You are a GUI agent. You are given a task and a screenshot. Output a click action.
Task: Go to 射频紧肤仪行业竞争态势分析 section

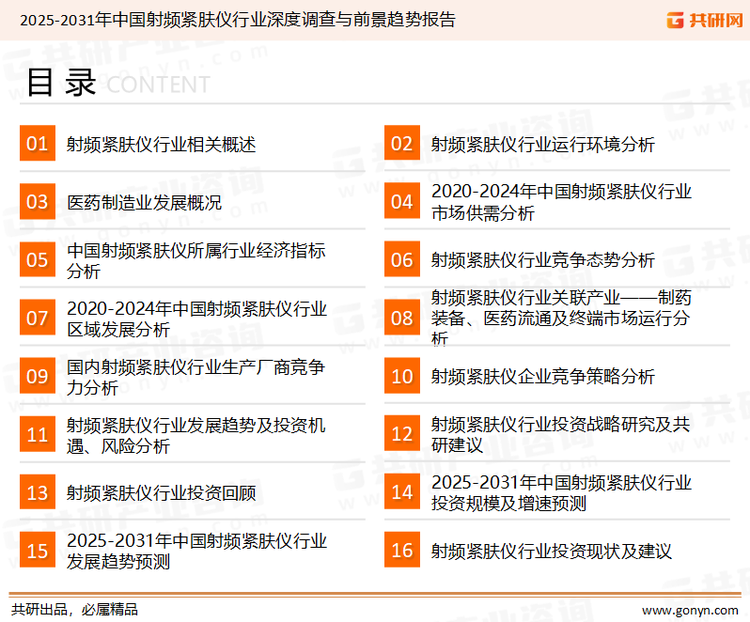543,260
